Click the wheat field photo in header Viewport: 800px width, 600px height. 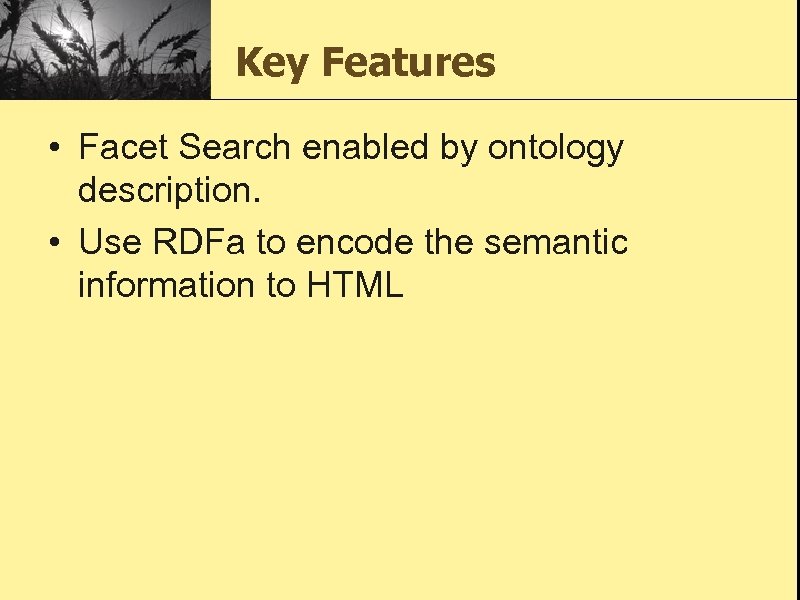[105, 50]
